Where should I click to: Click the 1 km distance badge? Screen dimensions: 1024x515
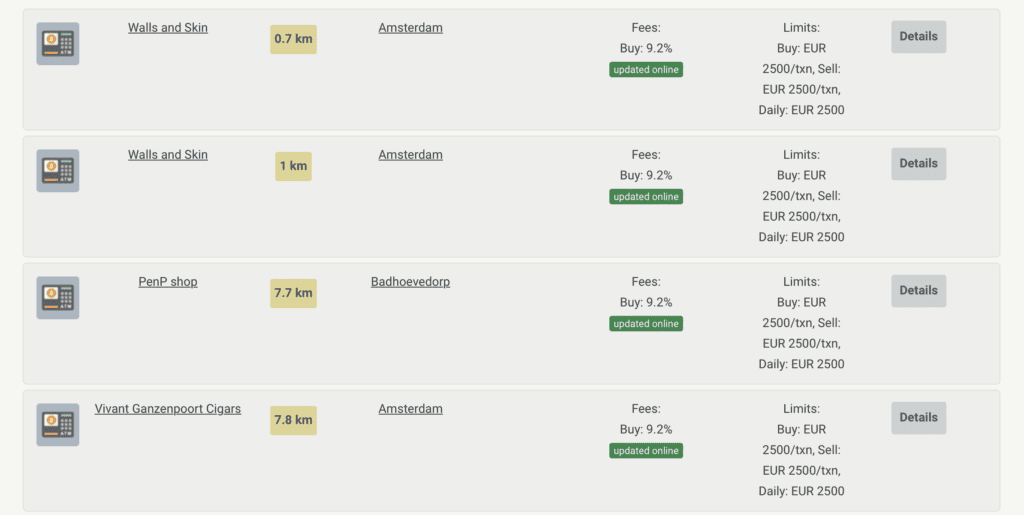[x=293, y=166]
